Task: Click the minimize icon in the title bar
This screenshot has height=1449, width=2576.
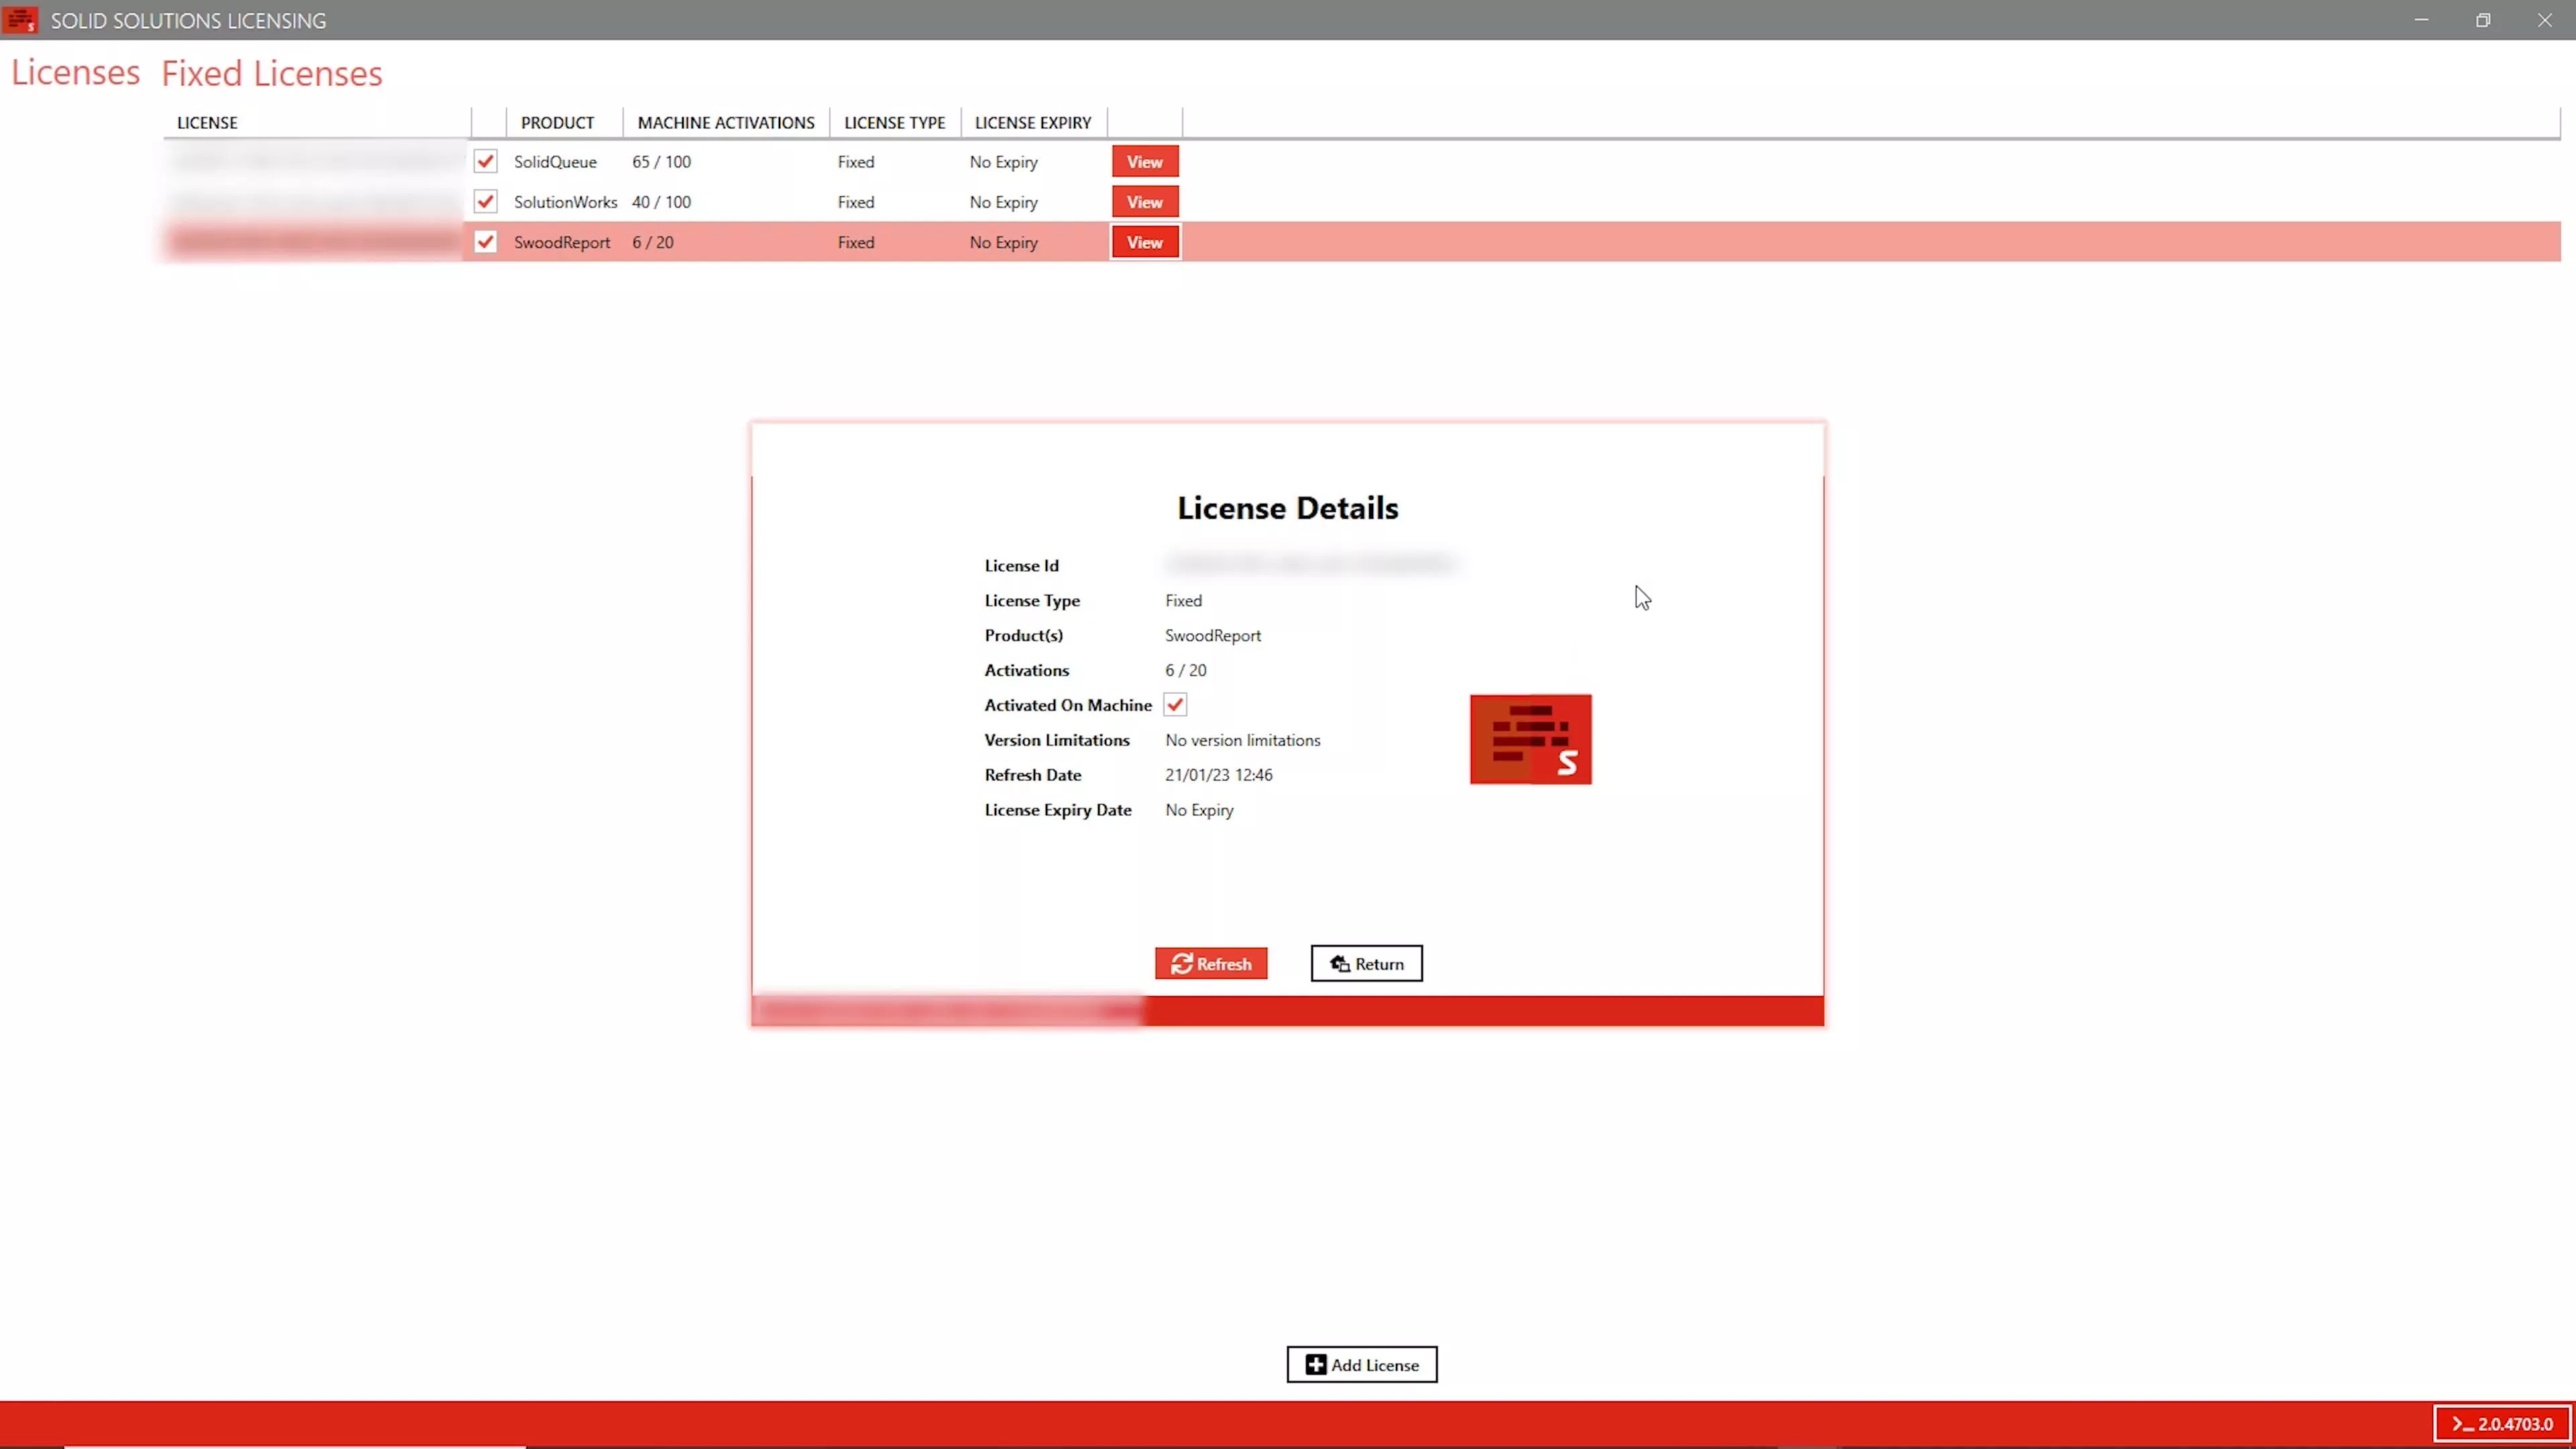Action: [x=2422, y=19]
